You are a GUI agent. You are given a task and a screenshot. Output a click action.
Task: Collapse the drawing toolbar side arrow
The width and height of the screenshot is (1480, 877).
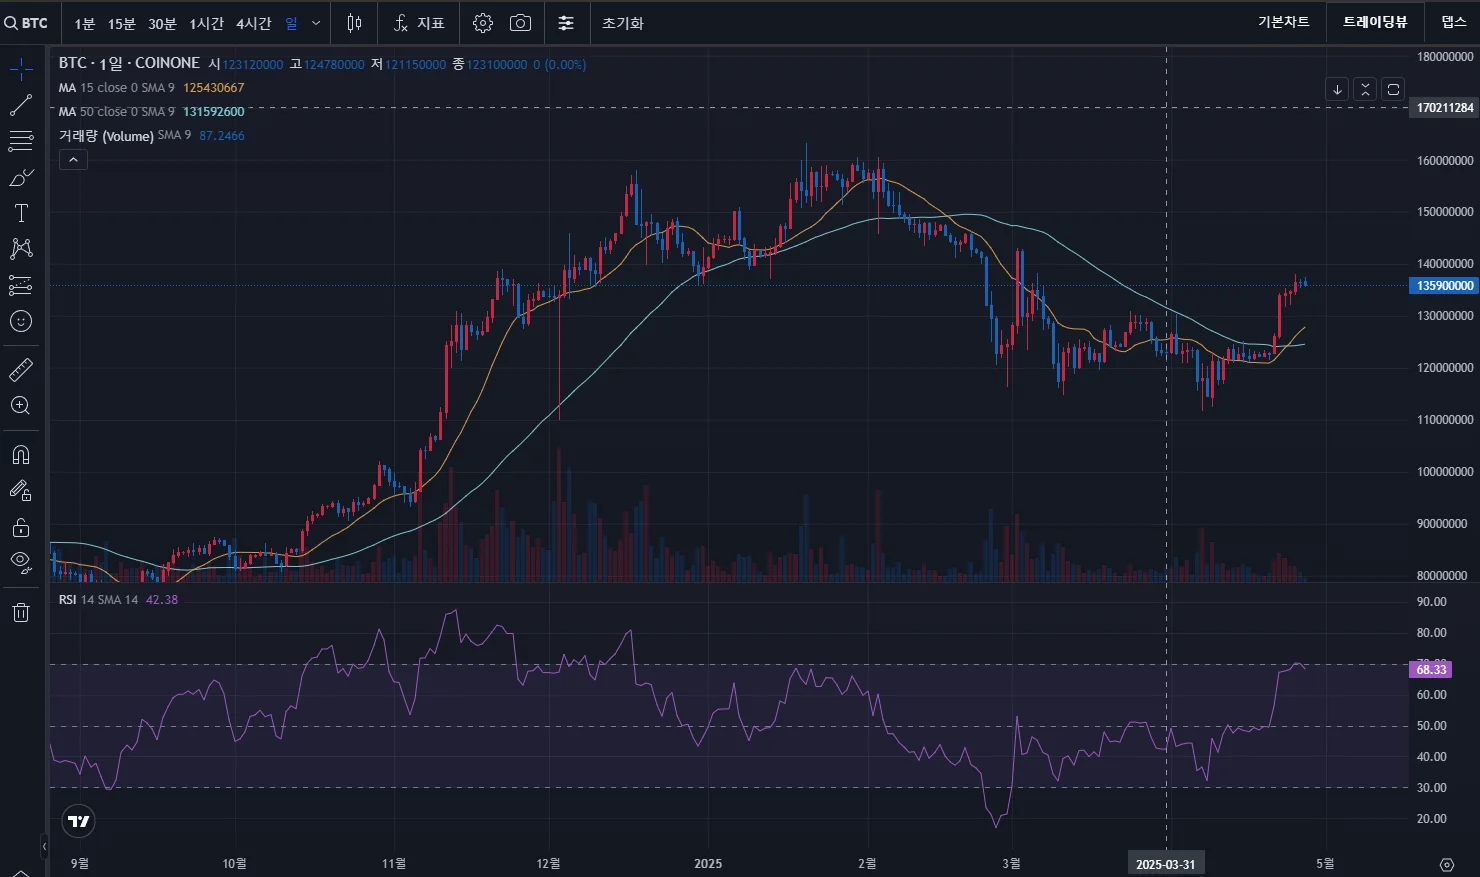[x=44, y=846]
